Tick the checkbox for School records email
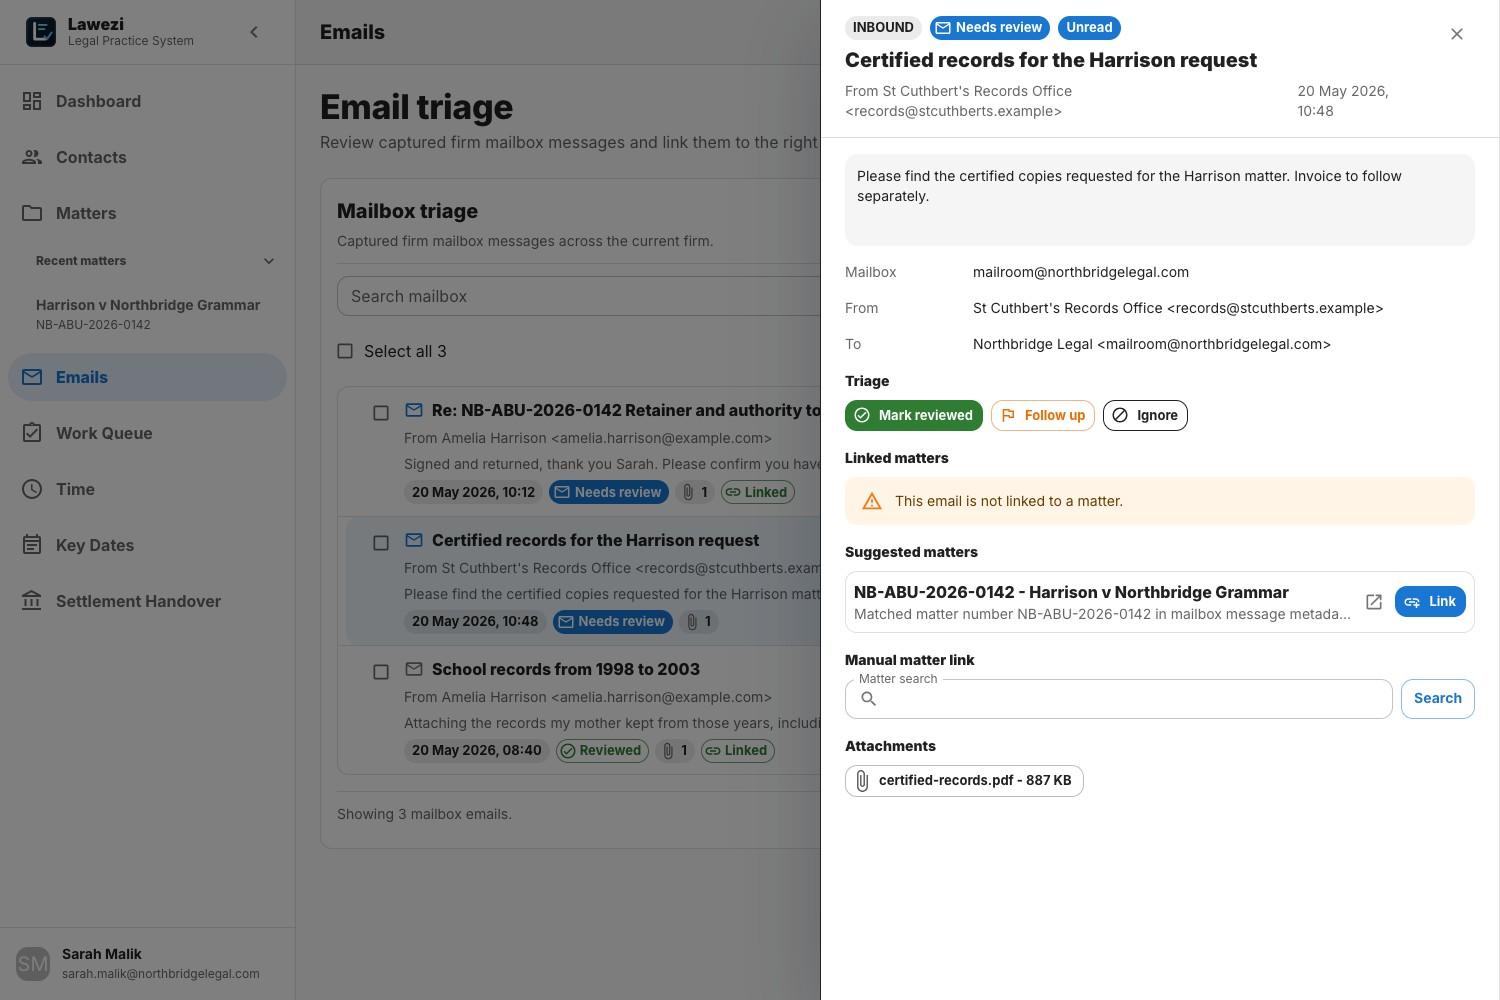The height and width of the screenshot is (1000, 1500). click(381, 672)
